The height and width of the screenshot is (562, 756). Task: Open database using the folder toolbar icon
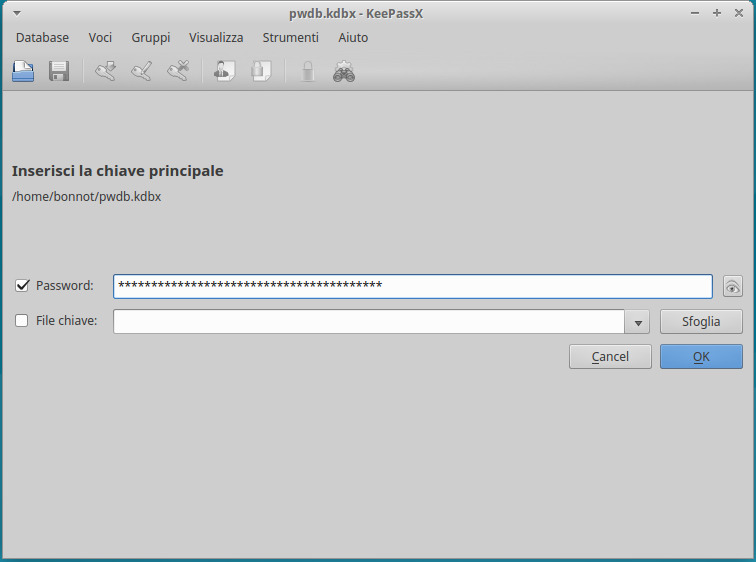pyautogui.click(x=23, y=71)
